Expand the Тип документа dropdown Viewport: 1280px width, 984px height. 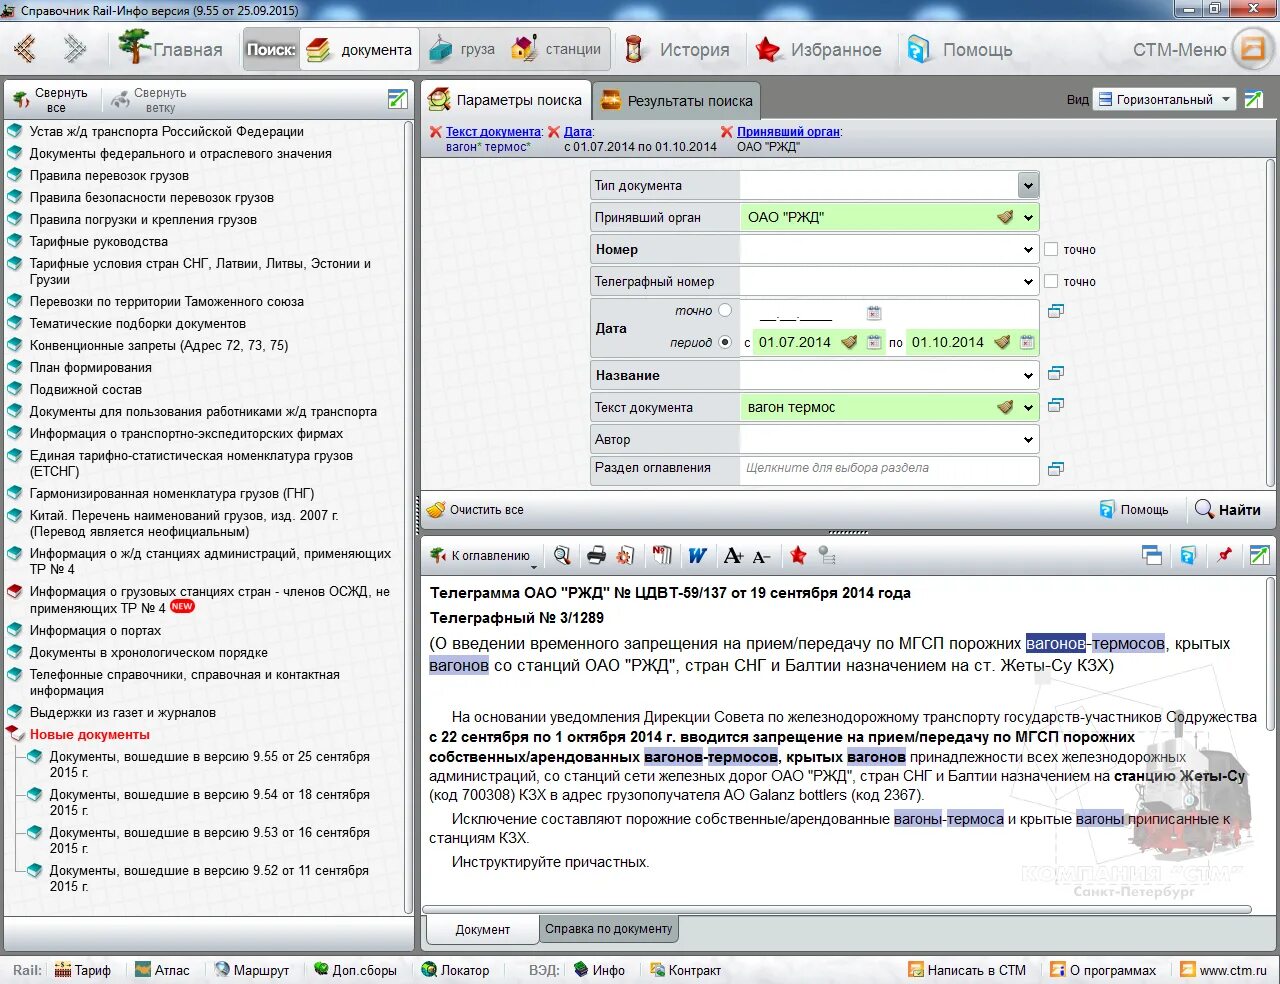pyautogui.click(x=1028, y=185)
